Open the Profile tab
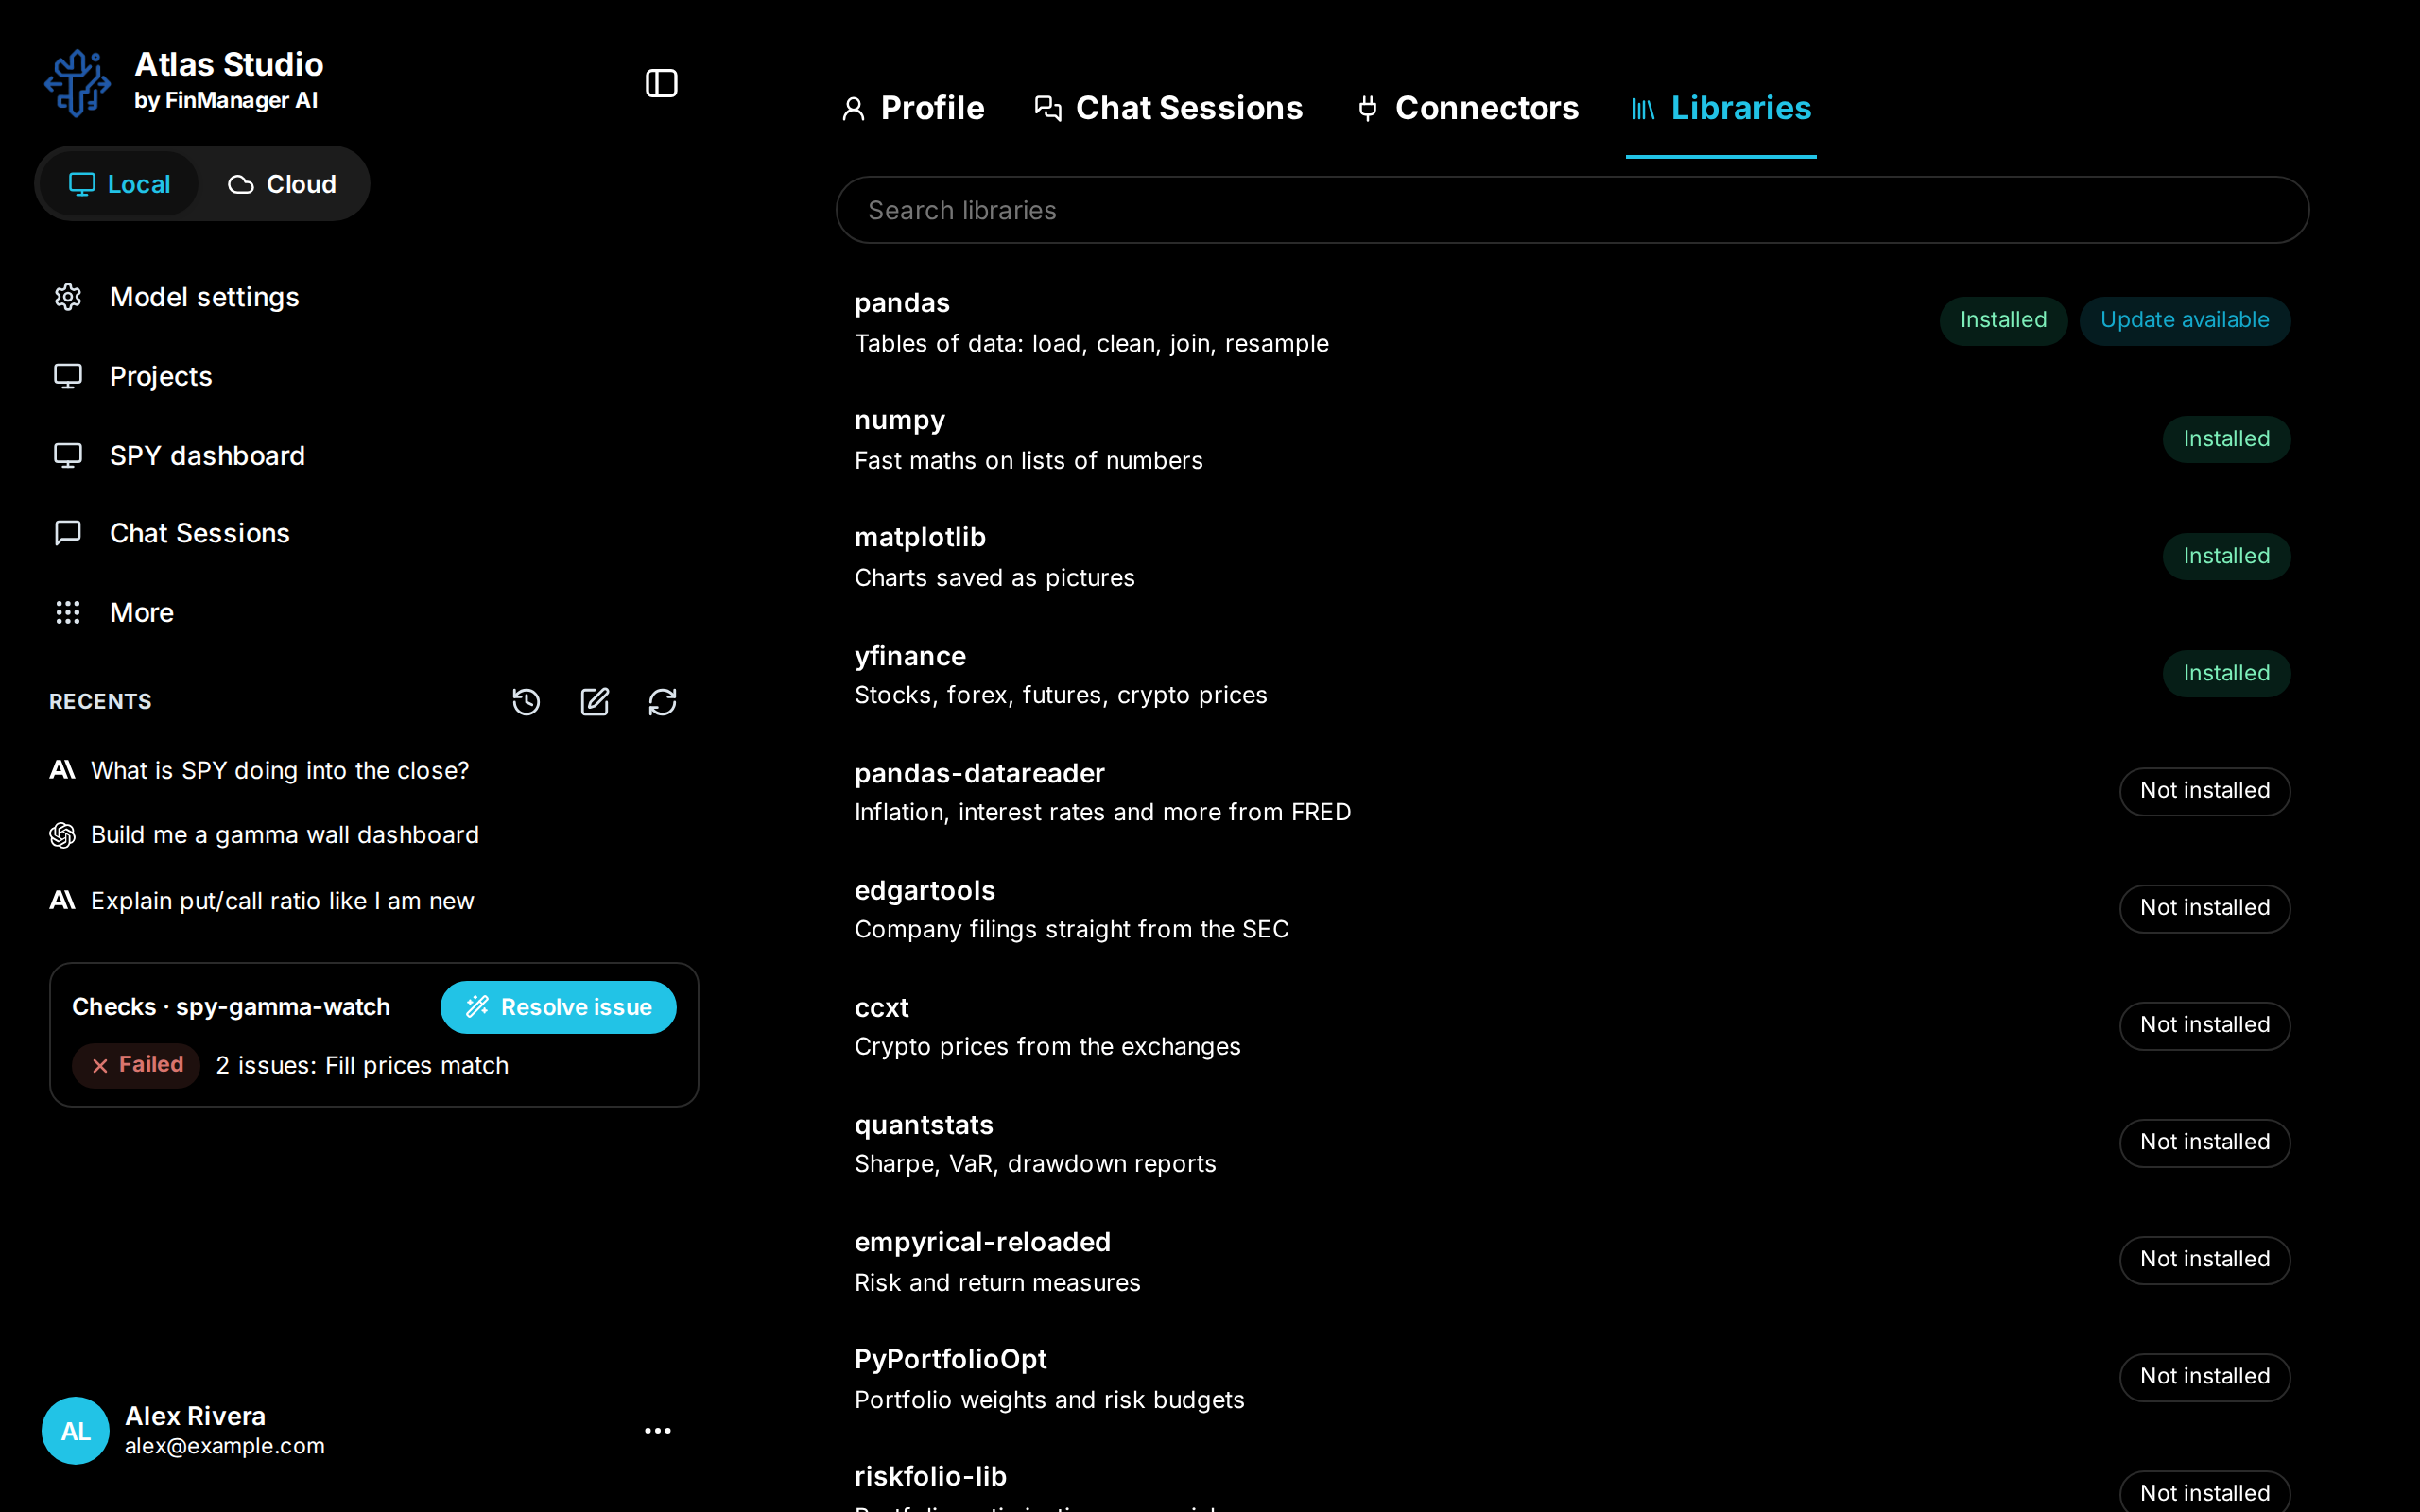The height and width of the screenshot is (1512, 2420). [912, 108]
